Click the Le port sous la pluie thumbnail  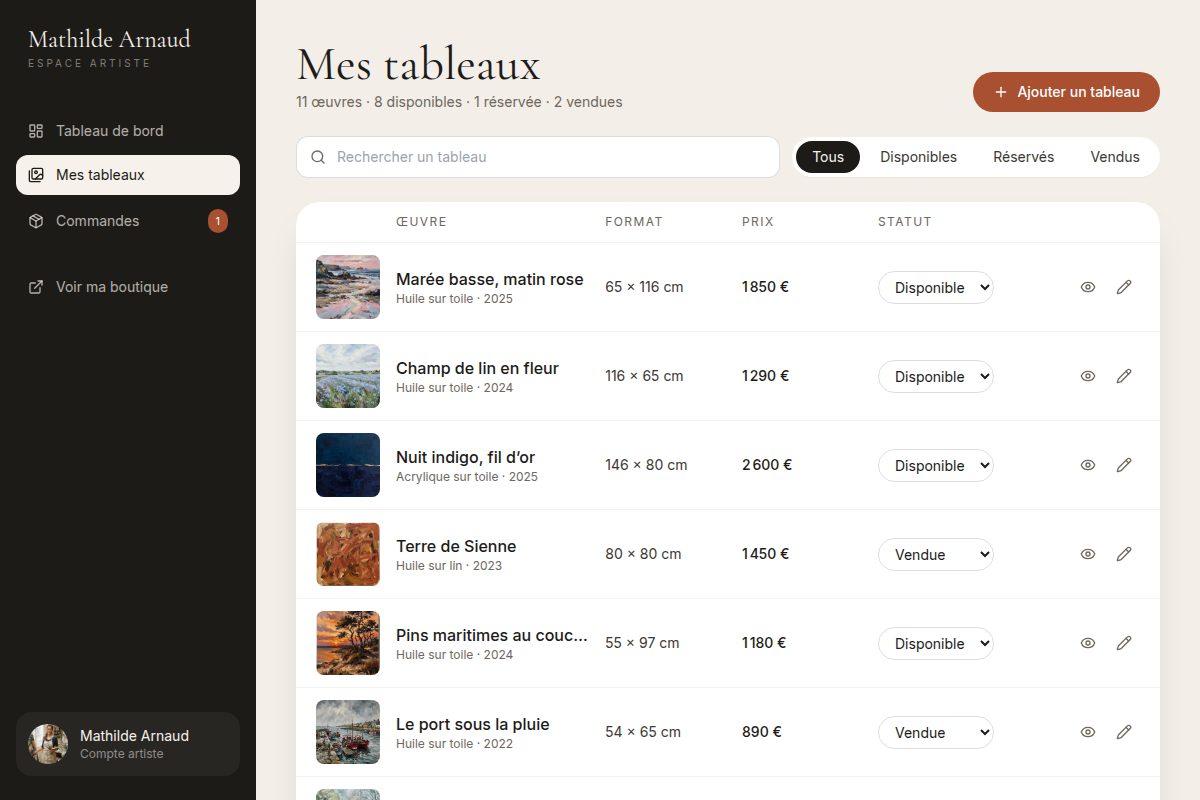[348, 732]
